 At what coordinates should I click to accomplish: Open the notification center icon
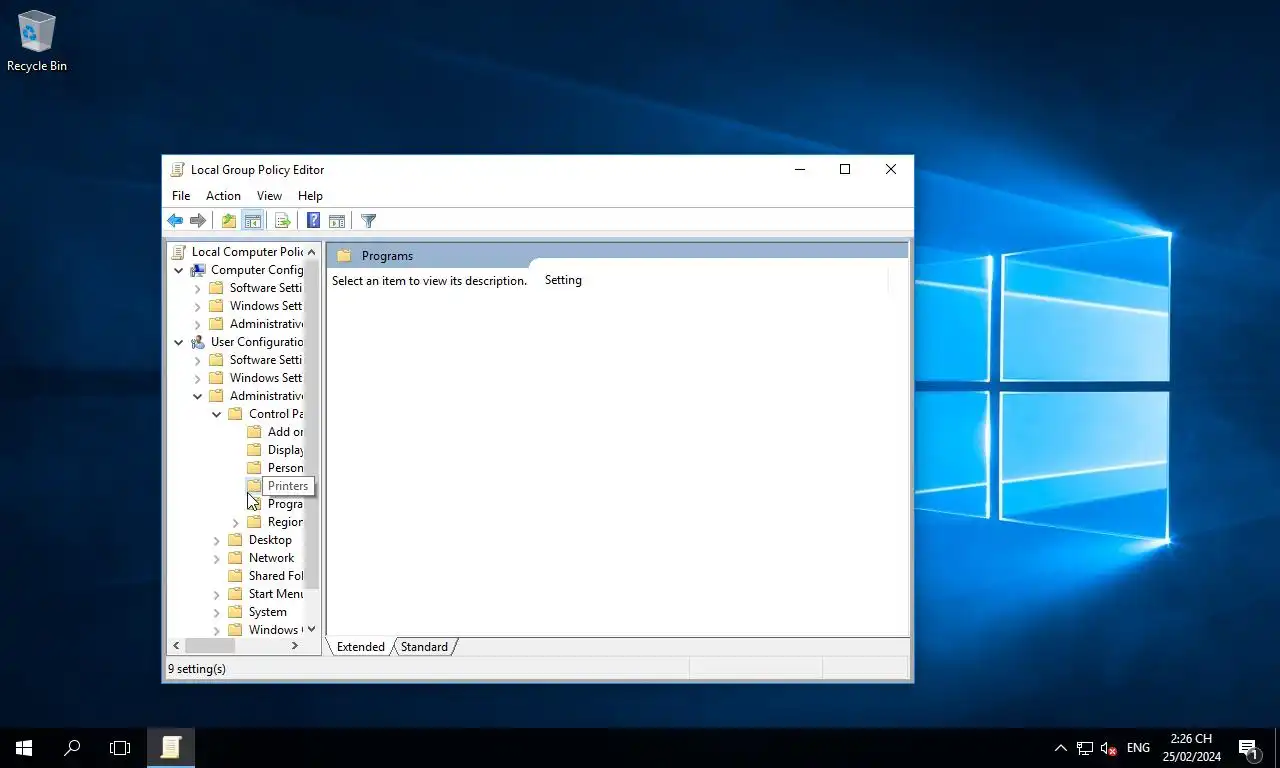tap(1248, 748)
